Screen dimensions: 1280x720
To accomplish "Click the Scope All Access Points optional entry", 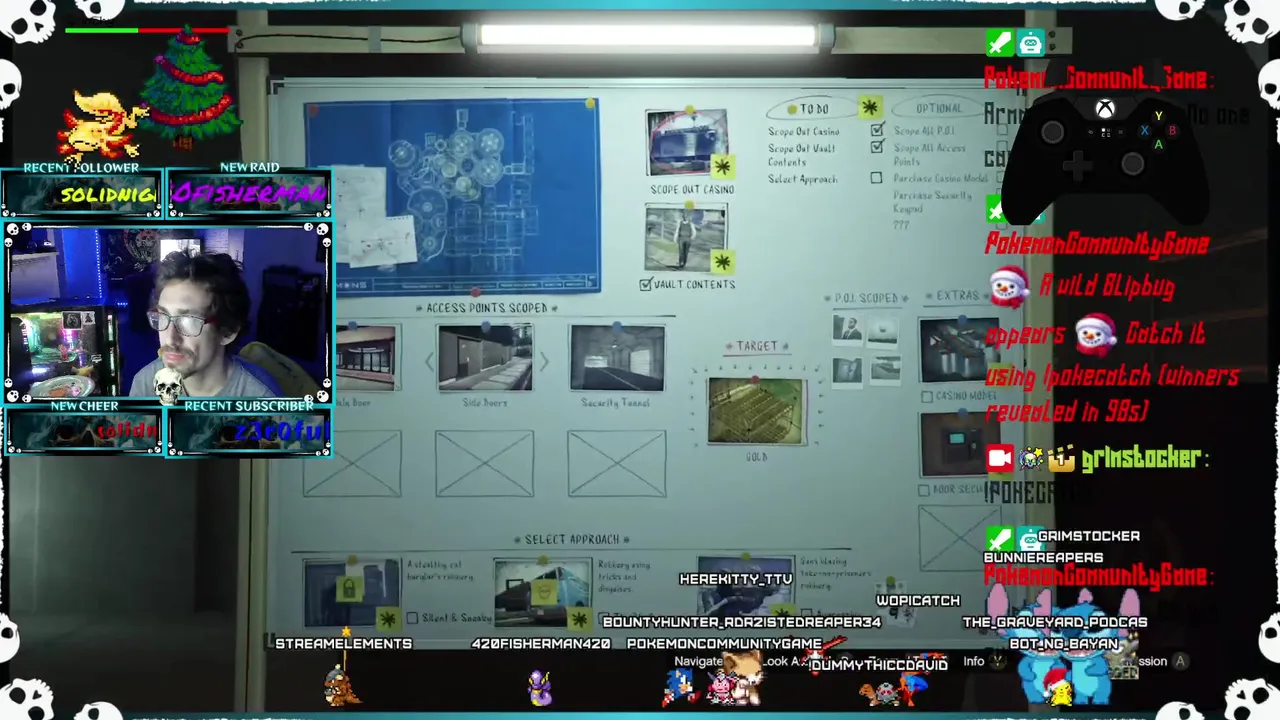I will coord(930,154).
